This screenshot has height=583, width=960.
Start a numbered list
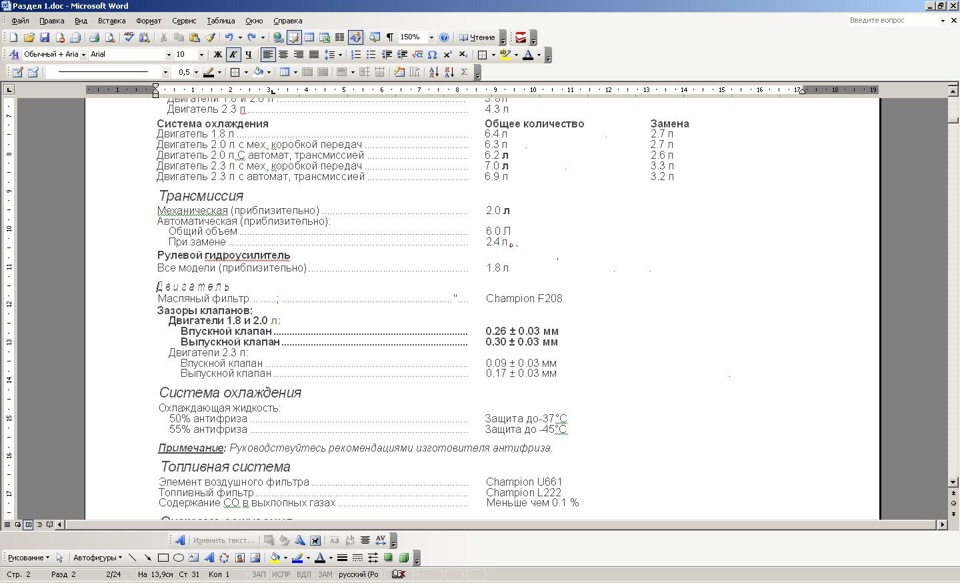356,55
